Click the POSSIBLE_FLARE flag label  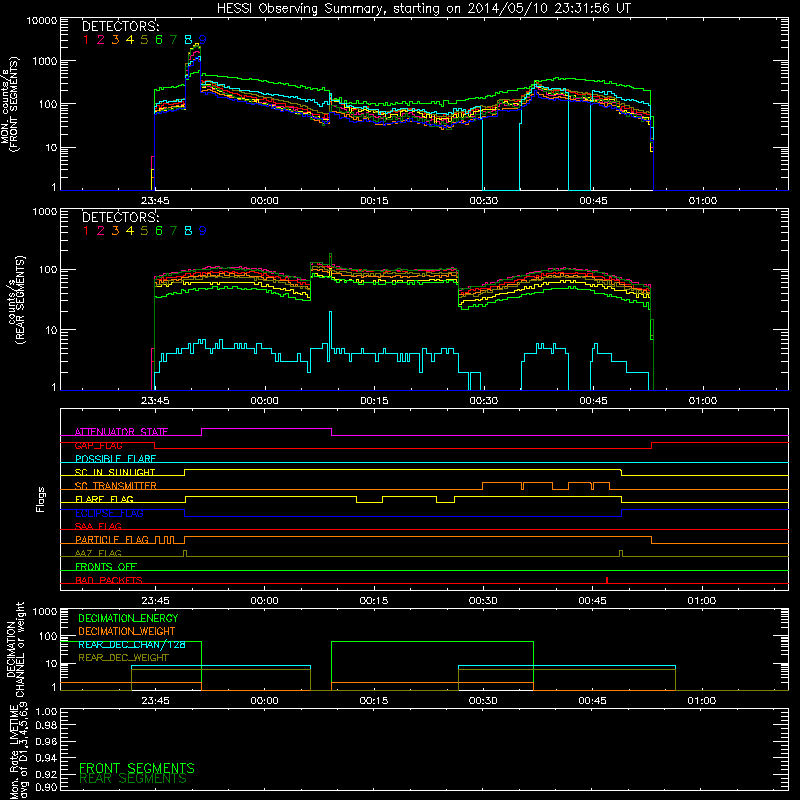[x=115, y=459]
